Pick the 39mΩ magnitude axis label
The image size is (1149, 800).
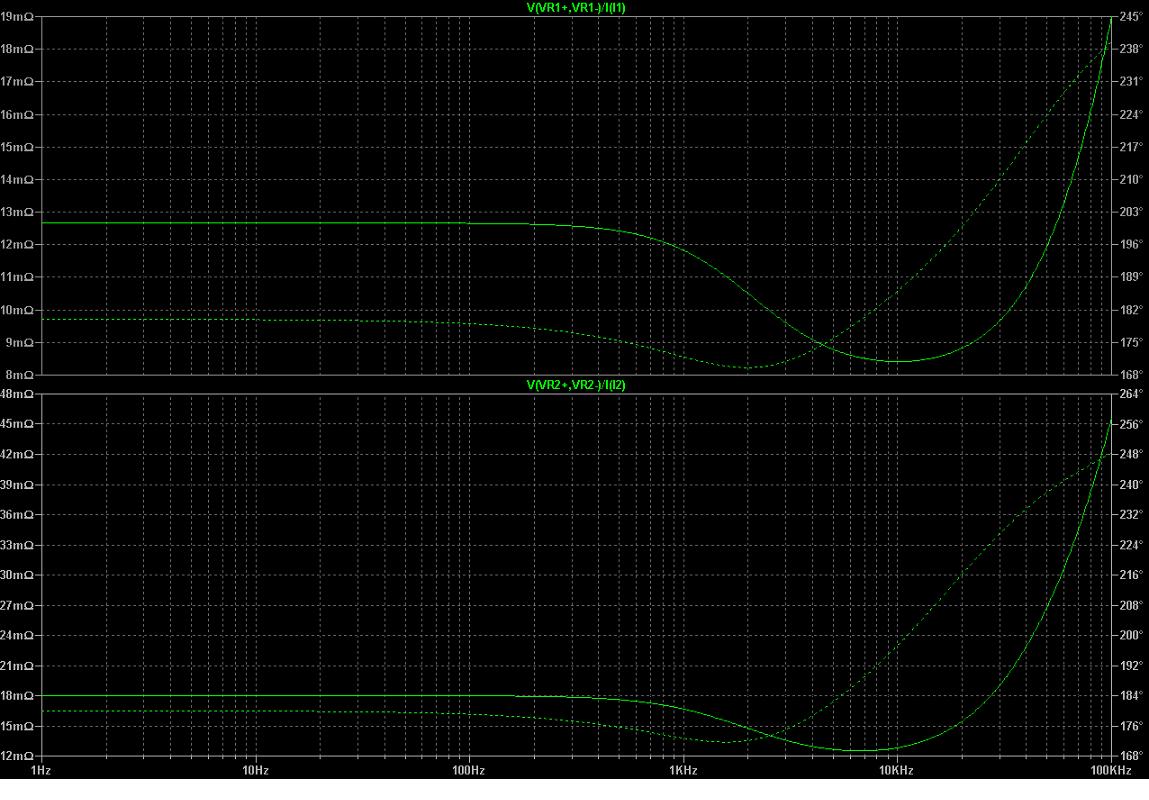(x=17, y=485)
